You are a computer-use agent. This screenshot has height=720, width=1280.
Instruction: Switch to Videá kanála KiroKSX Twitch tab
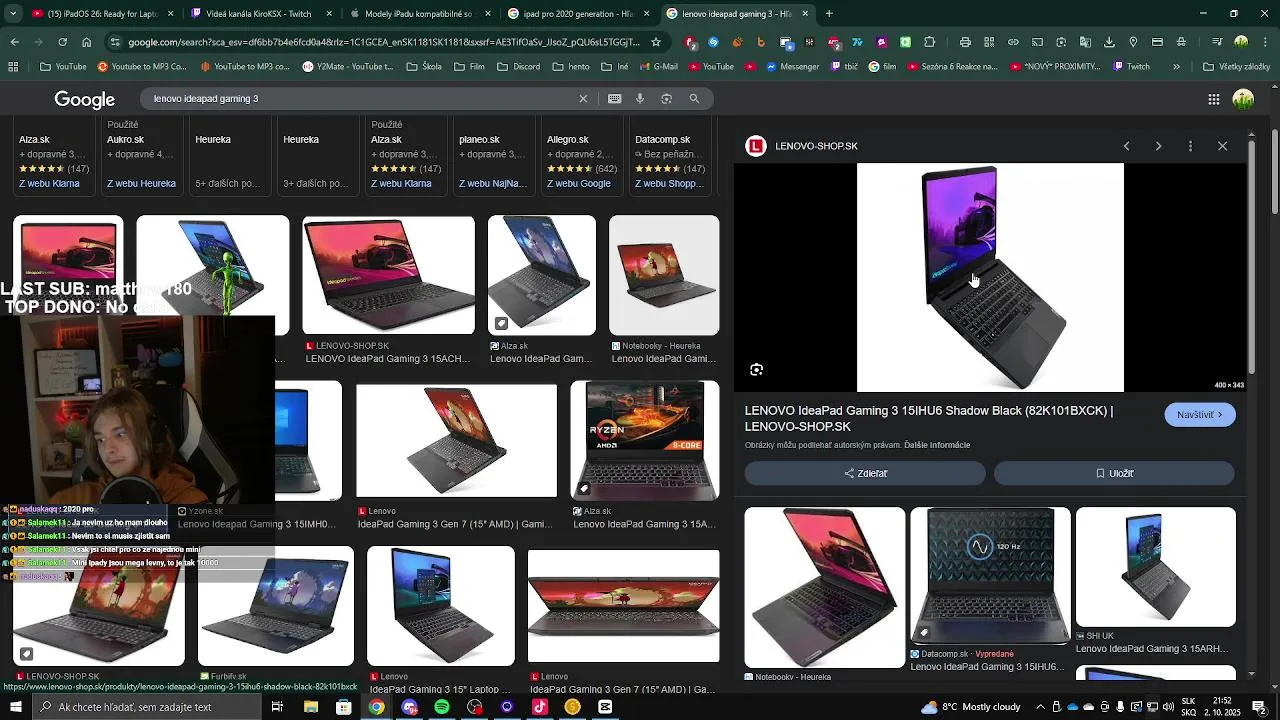(260, 14)
